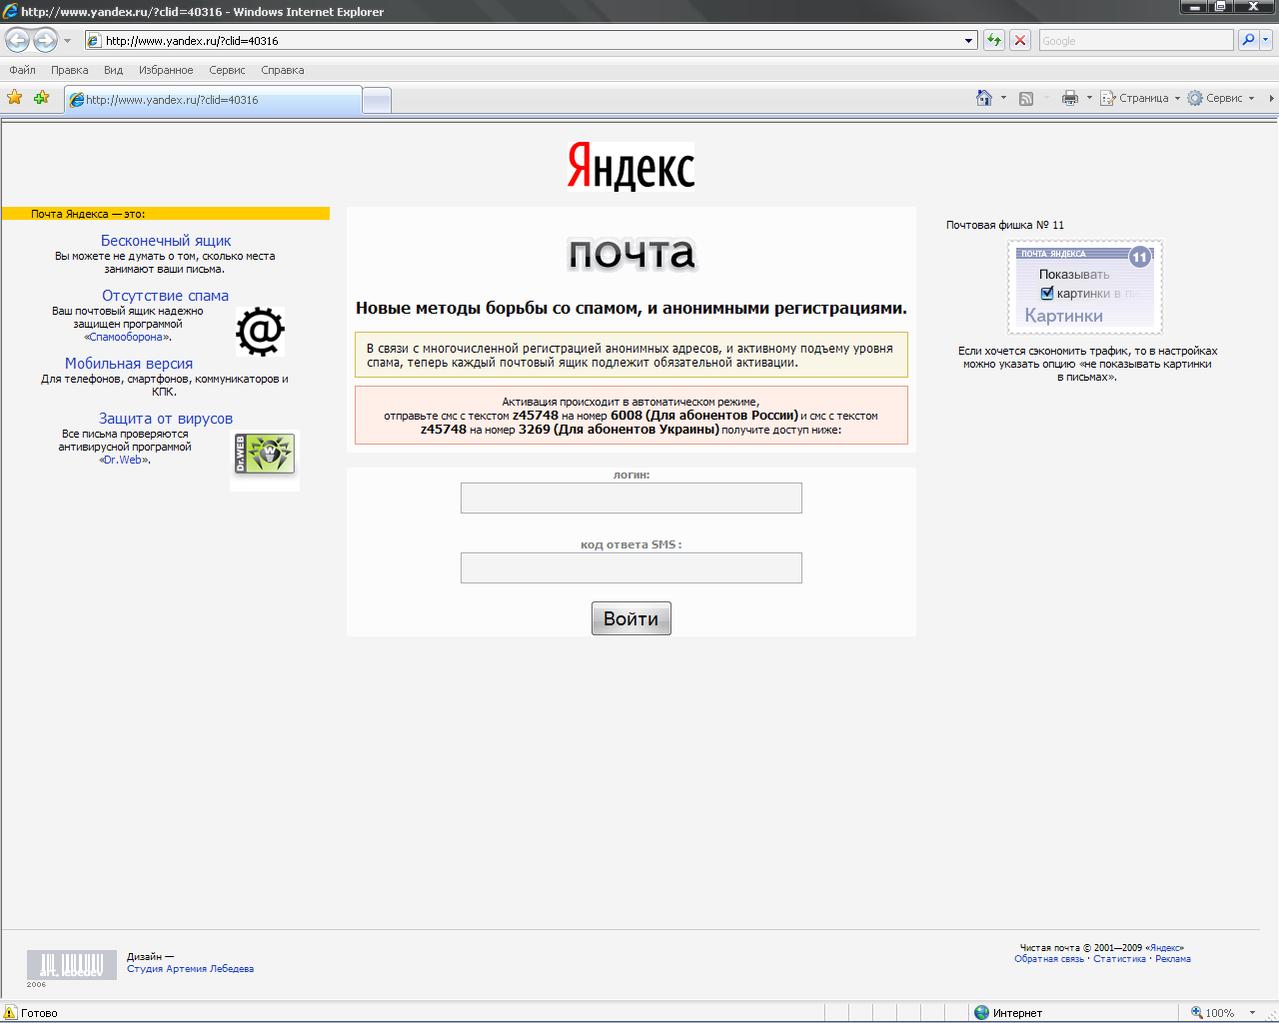Open the Страница dropdown menu
1279x1023 pixels.
(1140, 98)
